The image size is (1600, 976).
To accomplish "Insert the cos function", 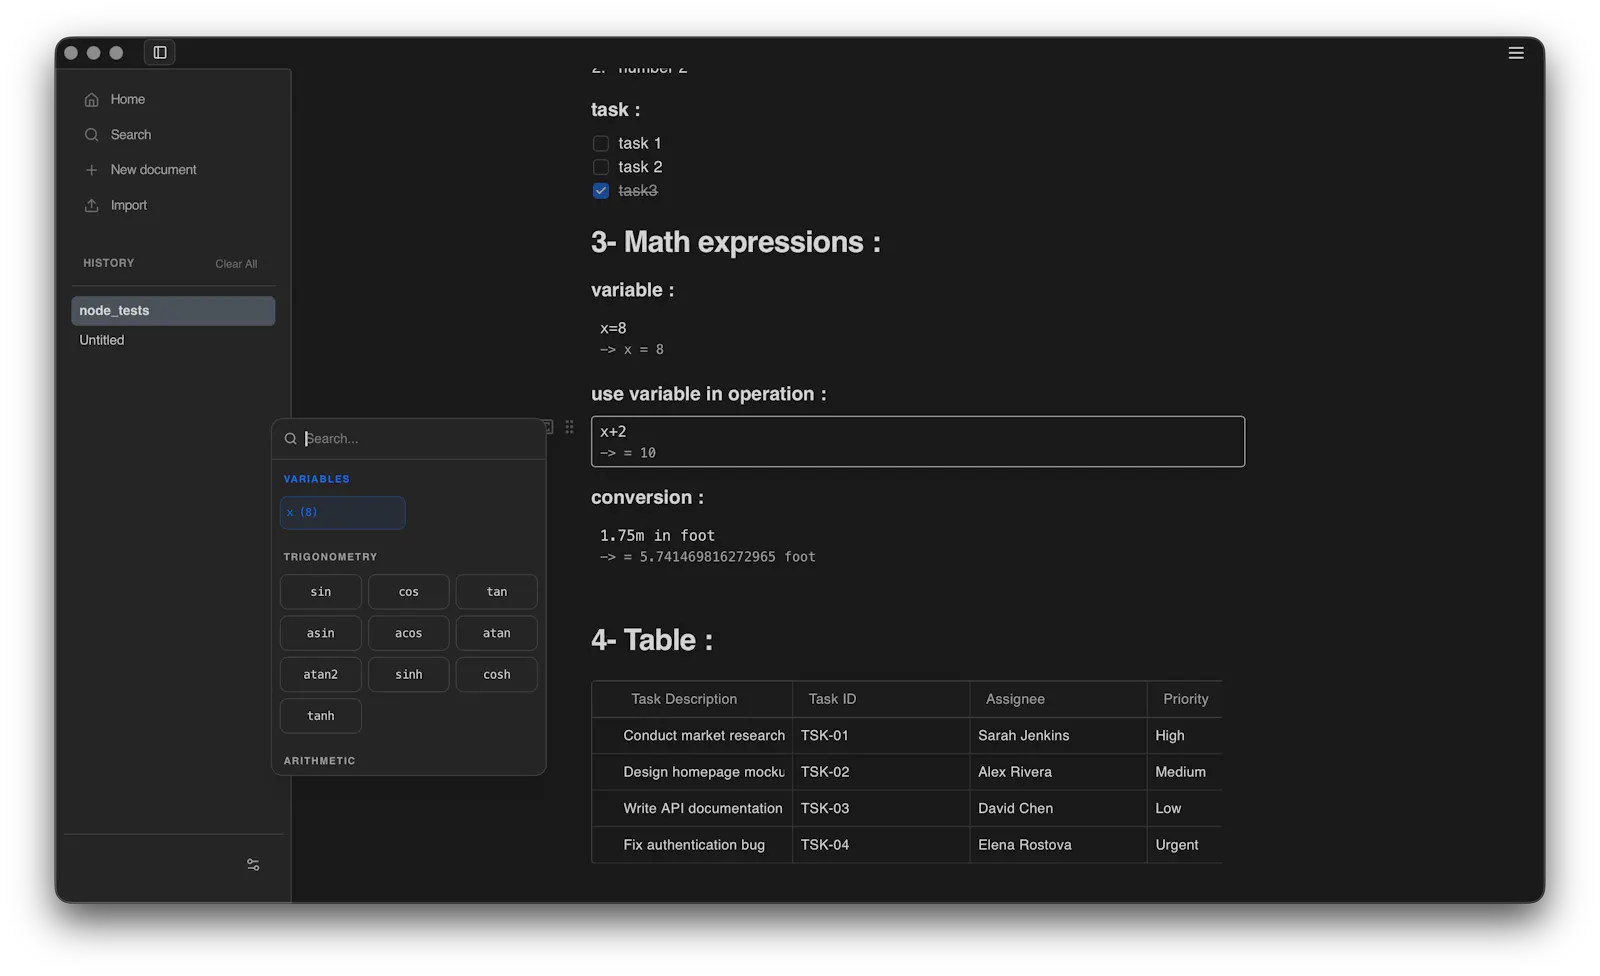I will [x=409, y=592].
